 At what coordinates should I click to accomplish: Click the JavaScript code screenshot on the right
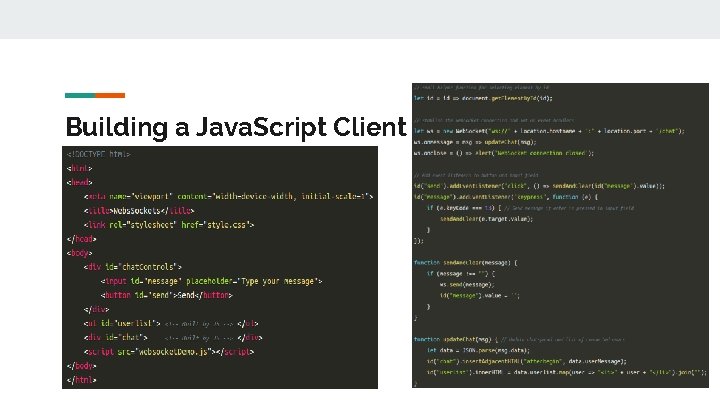pyautogui.click(x=560, y=235)
